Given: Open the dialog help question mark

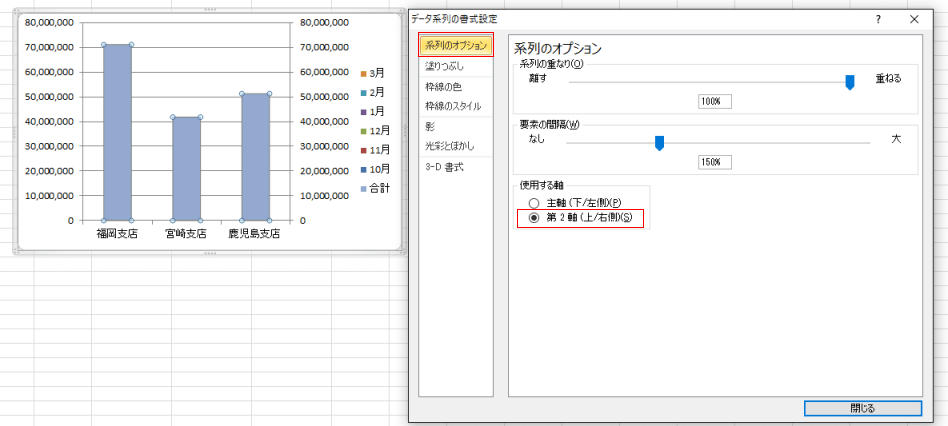Looking at the screenshot, I should (x=878, y=19).
